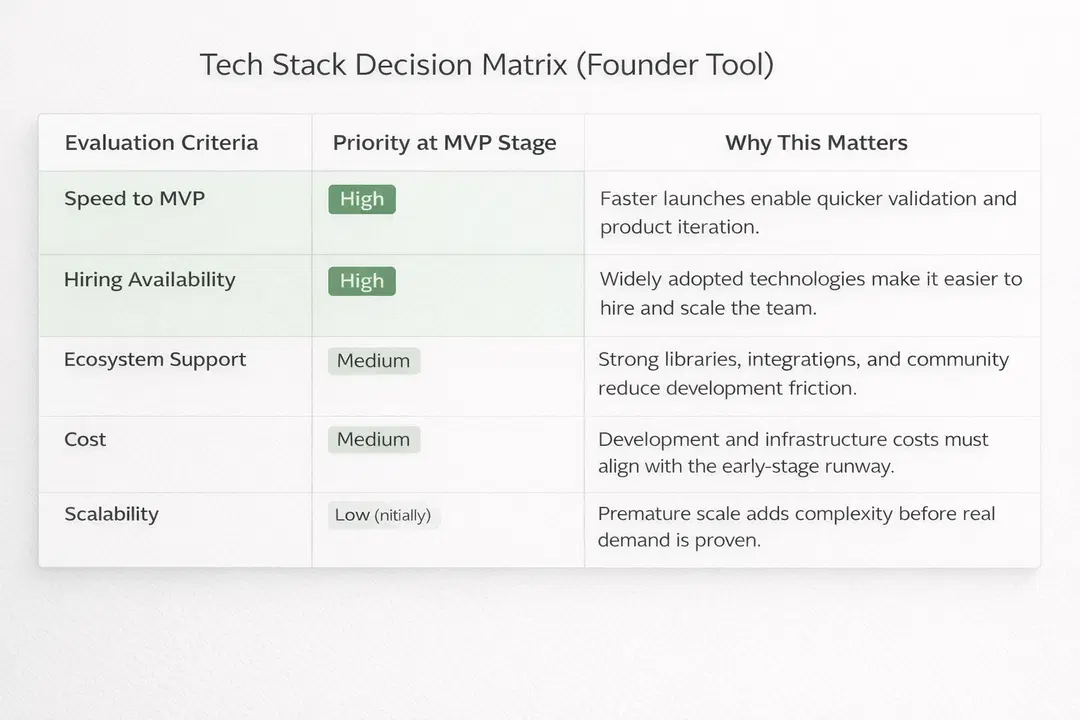Click the faster launches explanation text
This screenshot has height=720, width=1080.
click(x=808, y=212)
